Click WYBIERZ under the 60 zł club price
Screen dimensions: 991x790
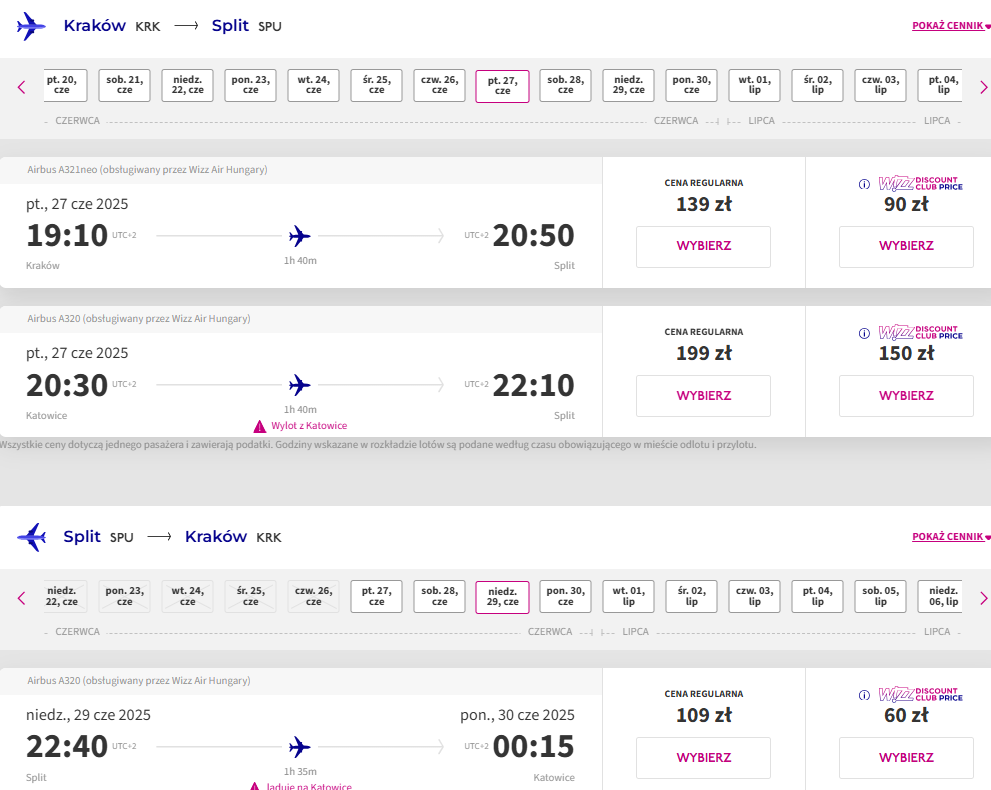click(x=906, y=758)
